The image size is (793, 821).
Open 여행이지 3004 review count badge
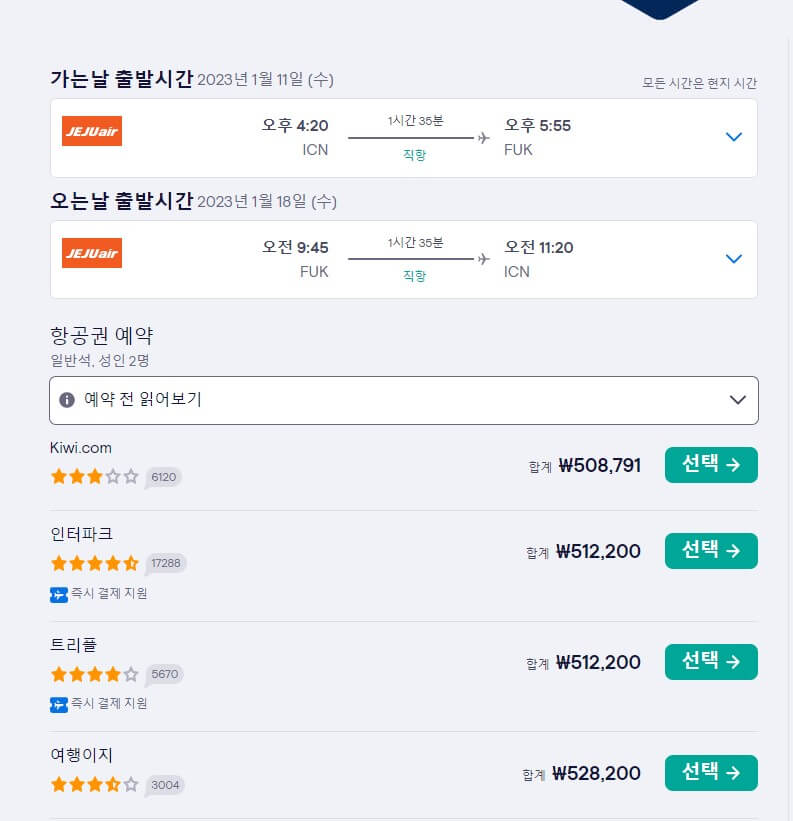click(165, 785)
